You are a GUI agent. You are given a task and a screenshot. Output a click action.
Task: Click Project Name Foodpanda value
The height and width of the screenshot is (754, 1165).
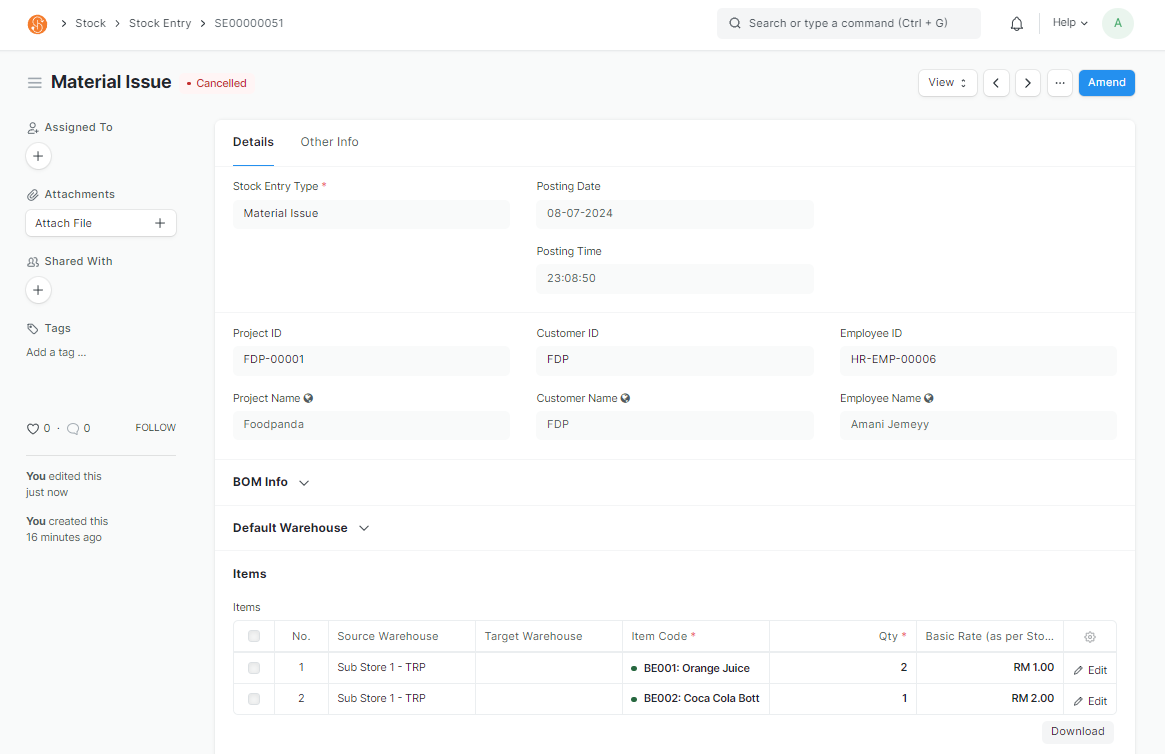coord(371,425)
